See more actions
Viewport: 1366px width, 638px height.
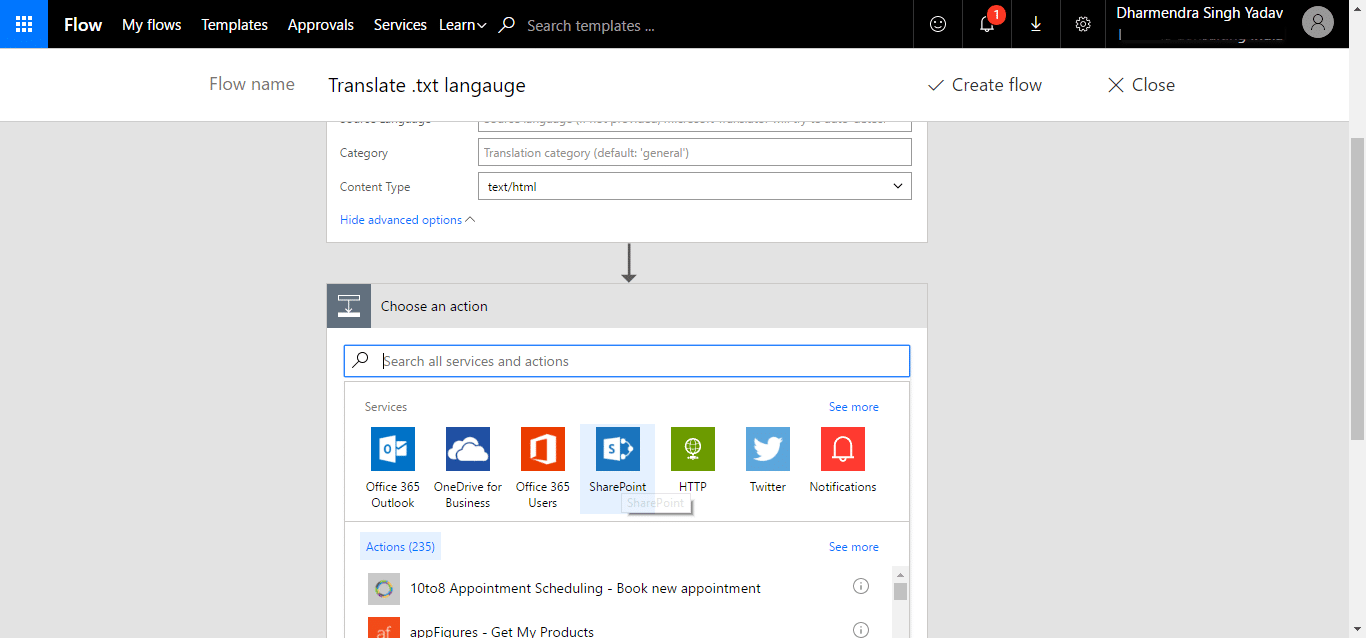(854, 547)
